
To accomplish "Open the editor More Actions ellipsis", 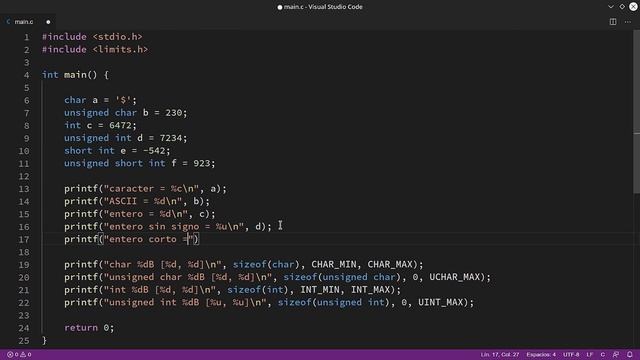I will [627, 22].
